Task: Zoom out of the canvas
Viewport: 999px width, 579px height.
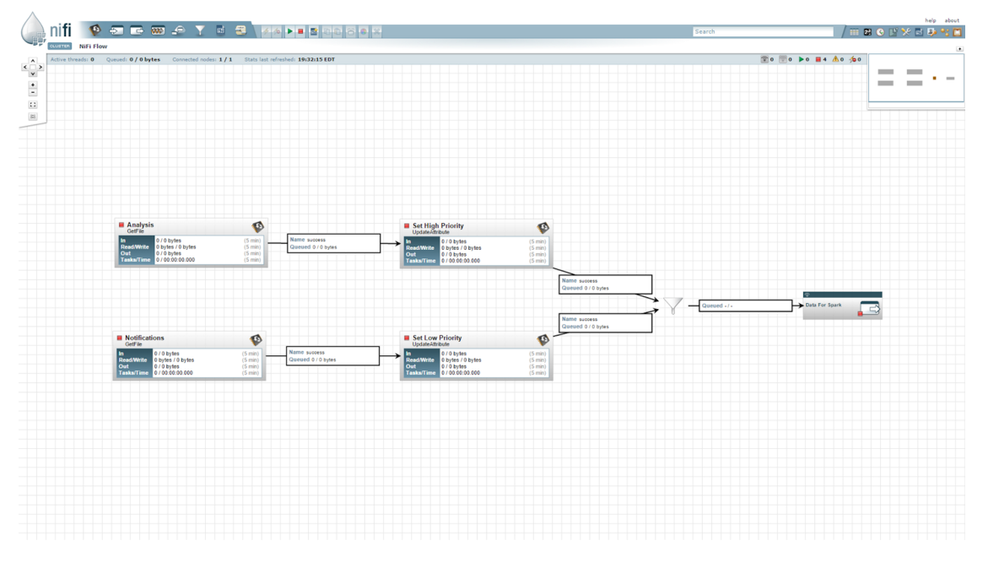Action: coord(32,92)
